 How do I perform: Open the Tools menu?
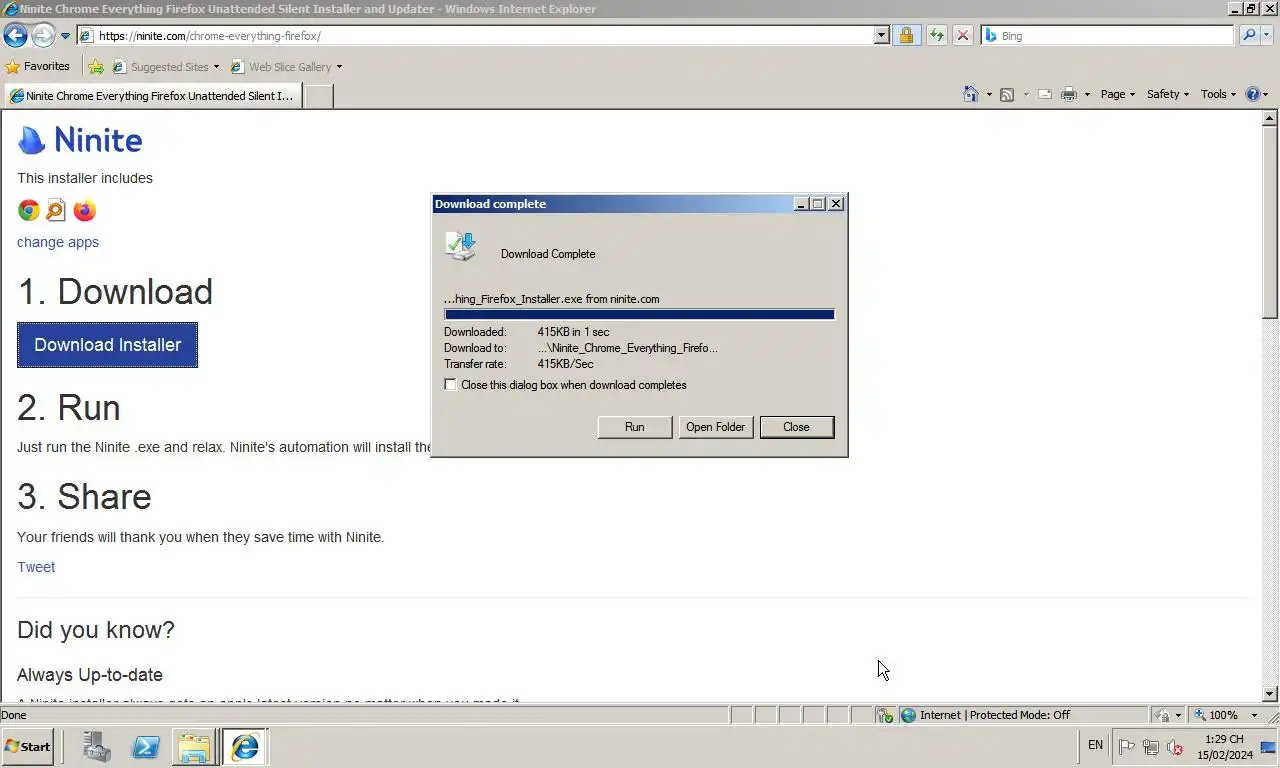(x=1218, y=94)
